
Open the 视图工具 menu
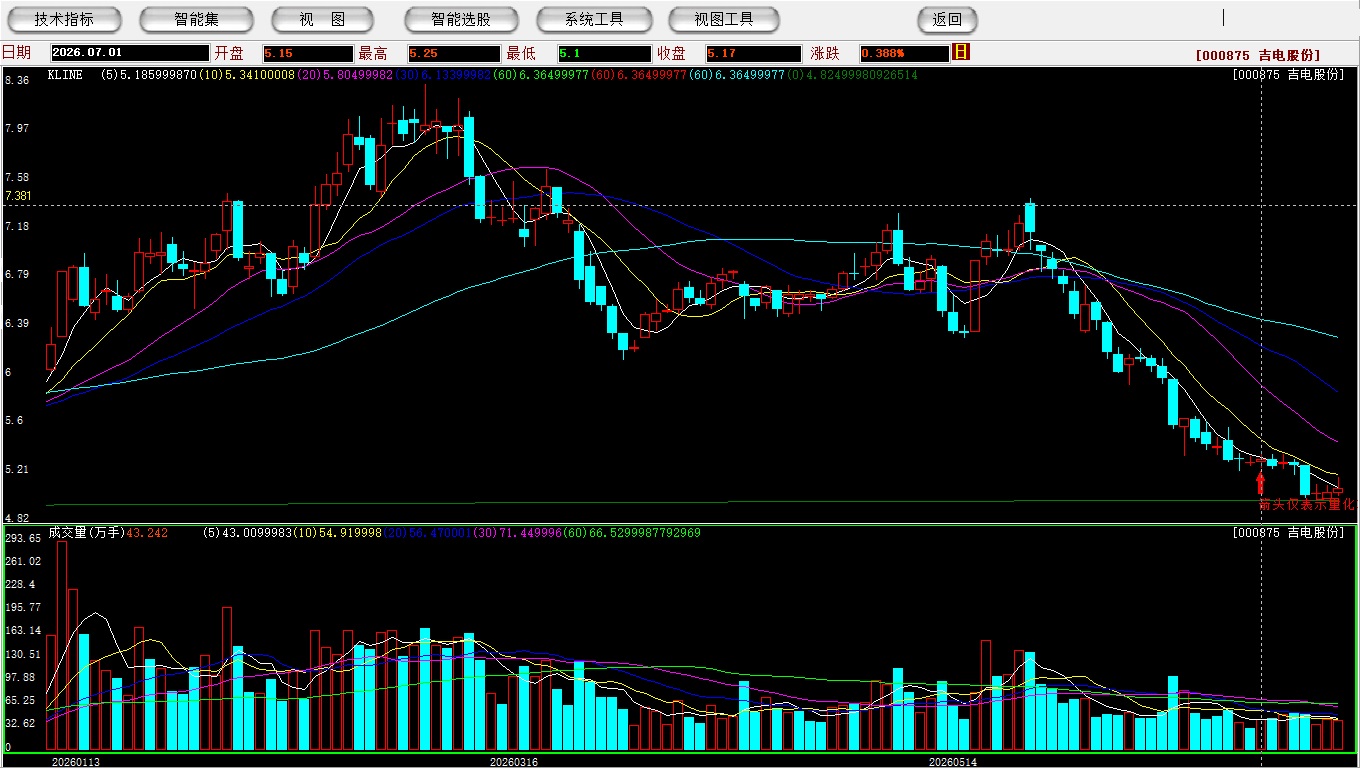(x=724, y=19)
